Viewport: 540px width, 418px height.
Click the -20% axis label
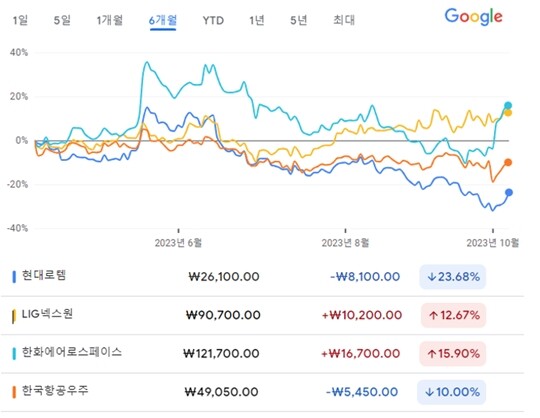tap(18, 184)
